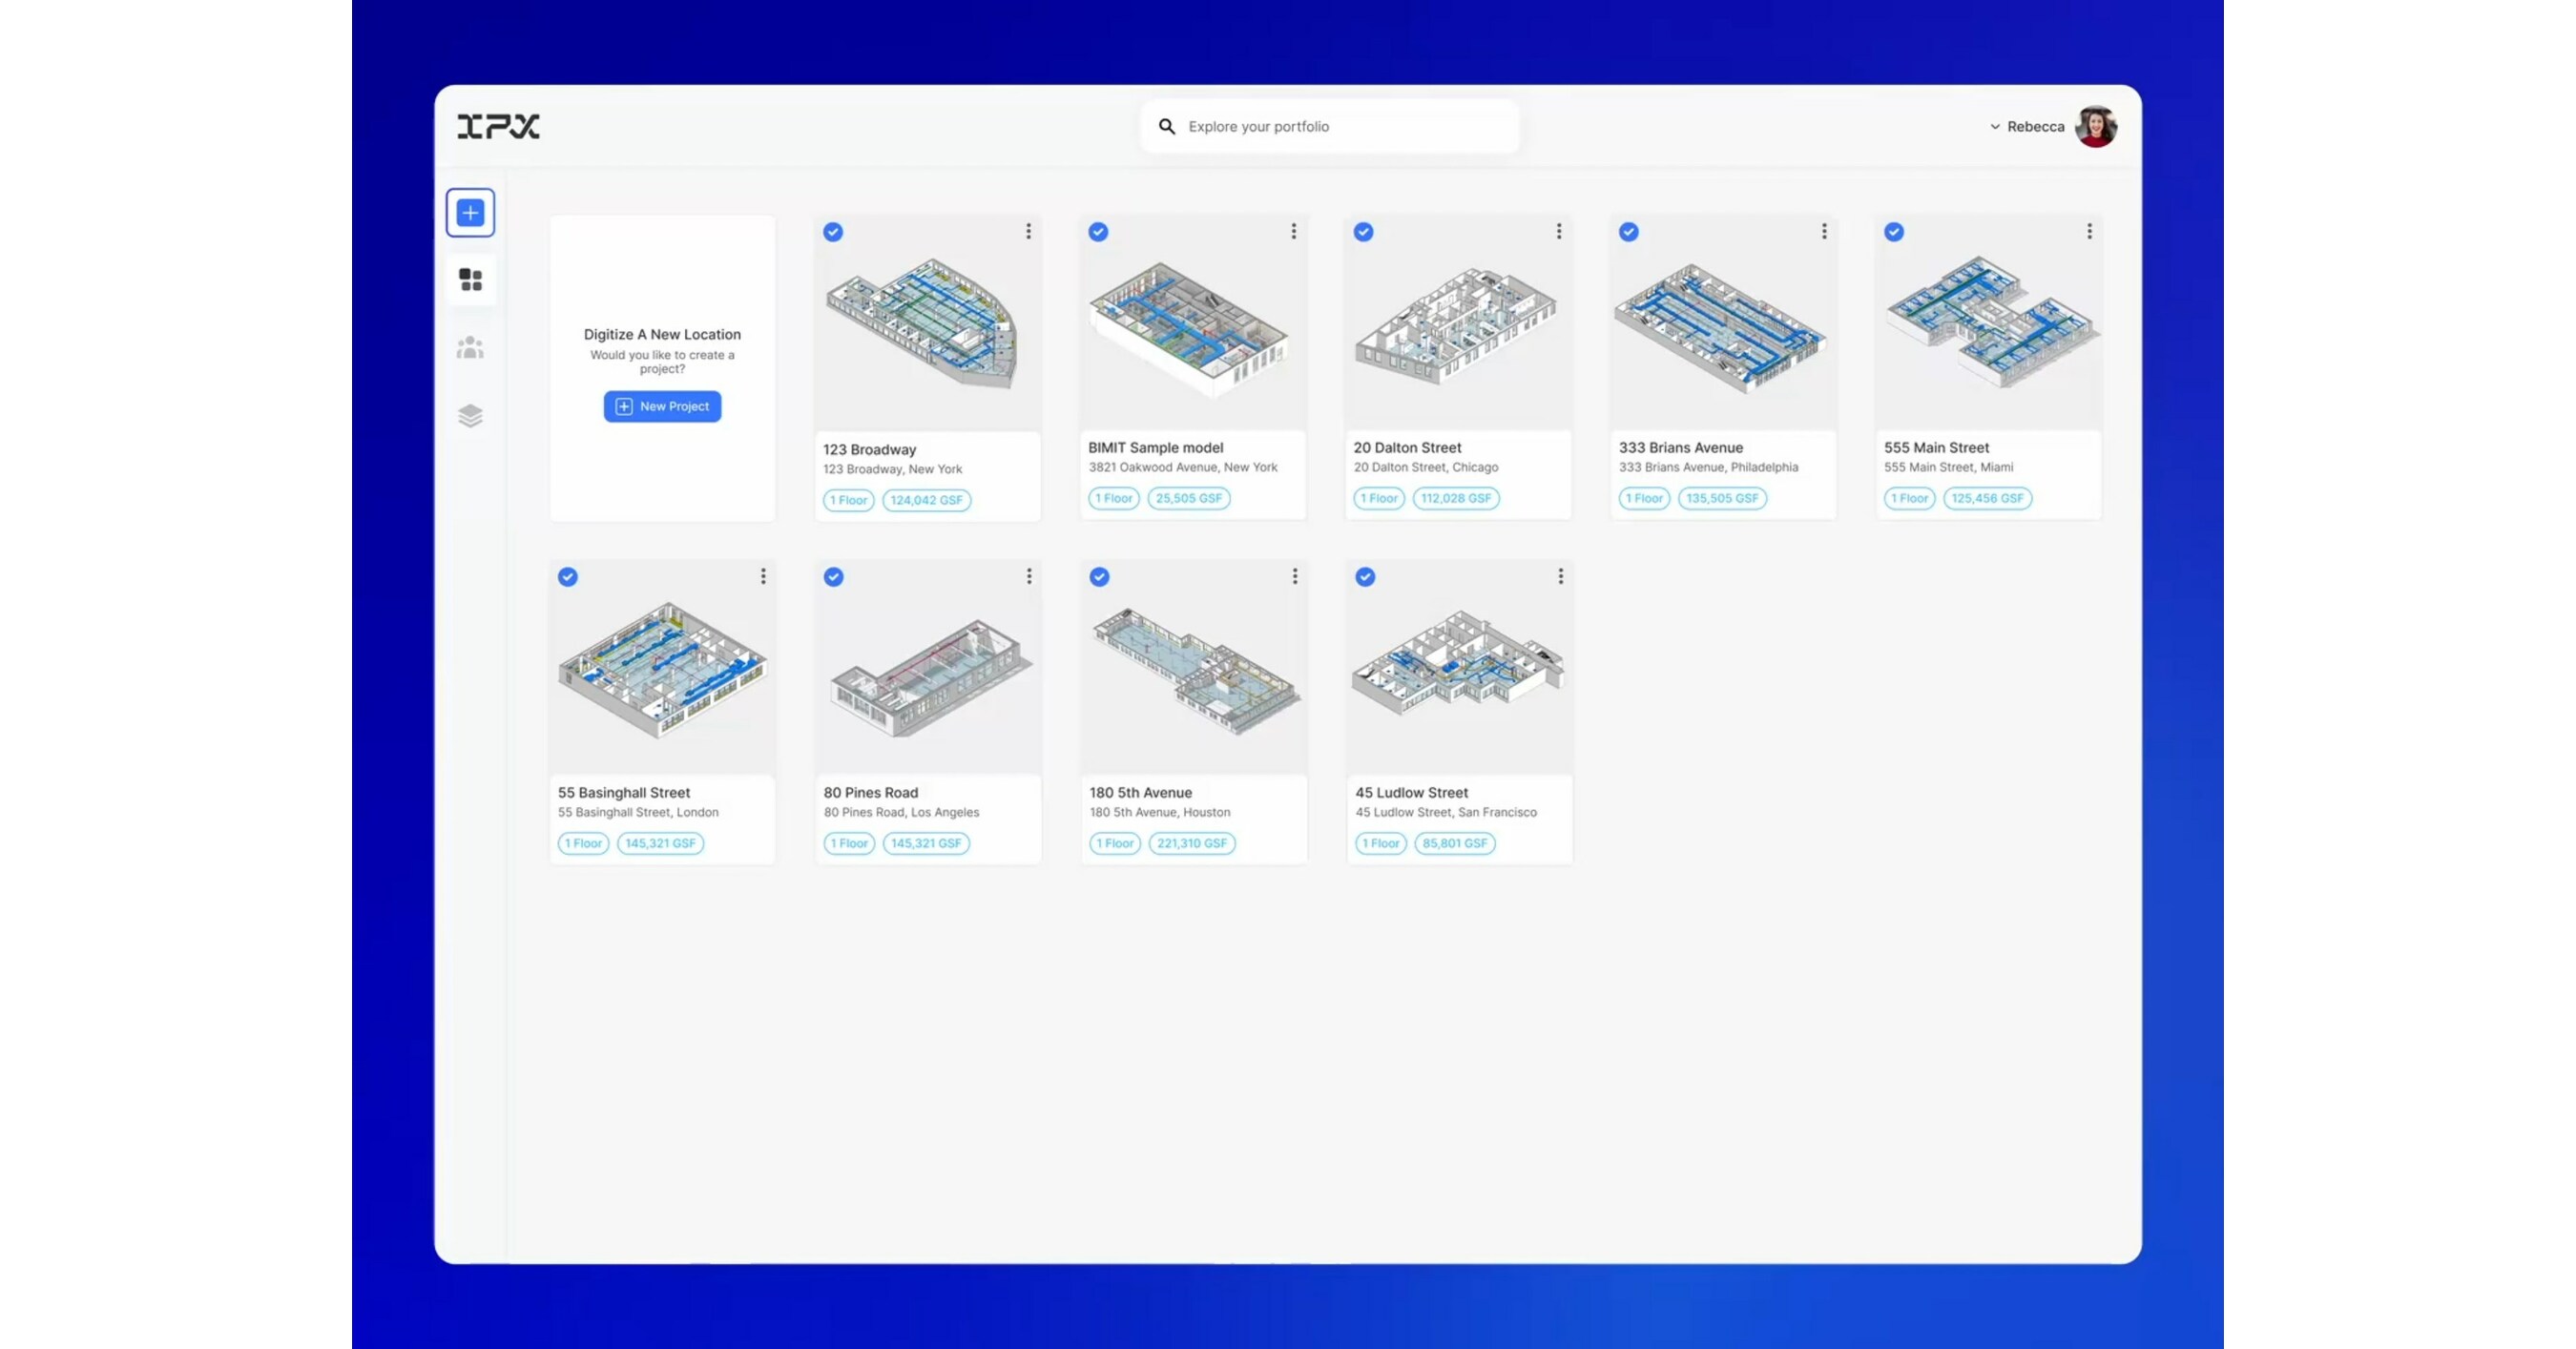2576x1349 pixels.
Task: Expand the Rebecca account dropdown
Action: [2034, 126]
